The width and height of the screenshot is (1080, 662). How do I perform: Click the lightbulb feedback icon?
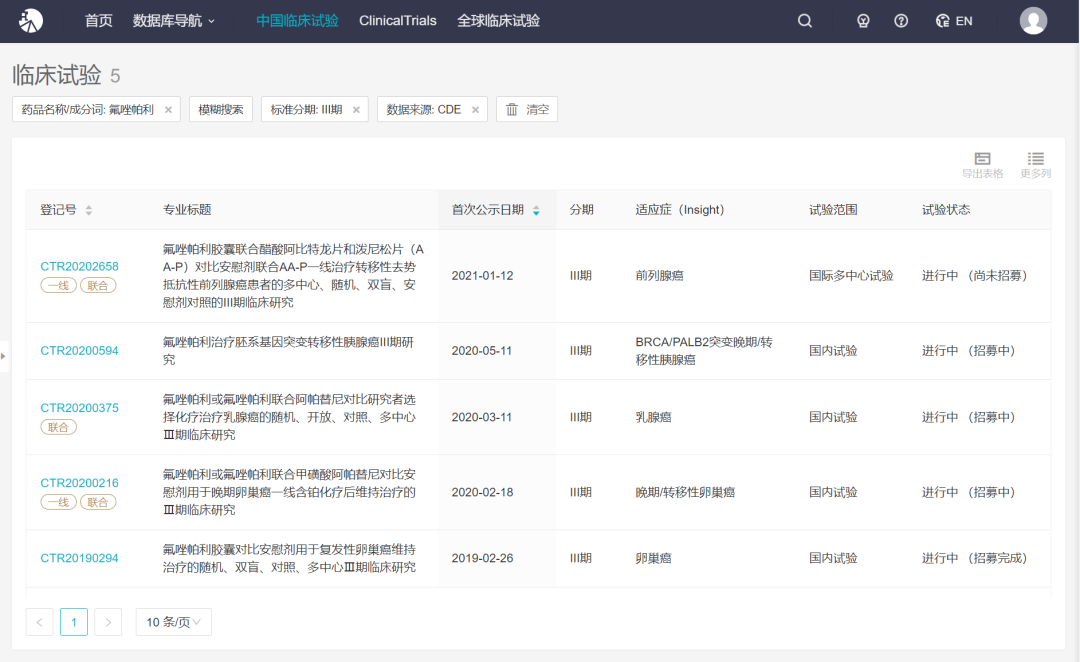pyautogui.click(x=863, y=21)
